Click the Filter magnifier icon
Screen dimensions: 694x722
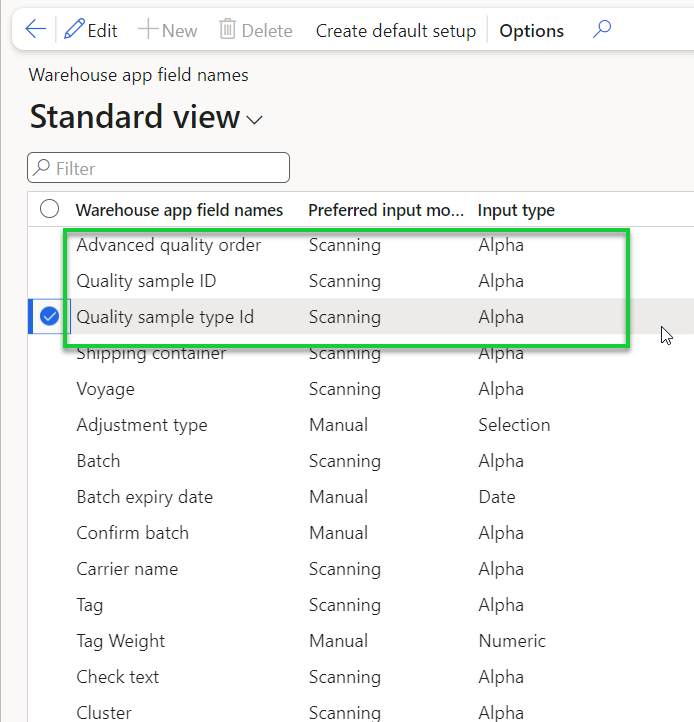coord(42,167)
